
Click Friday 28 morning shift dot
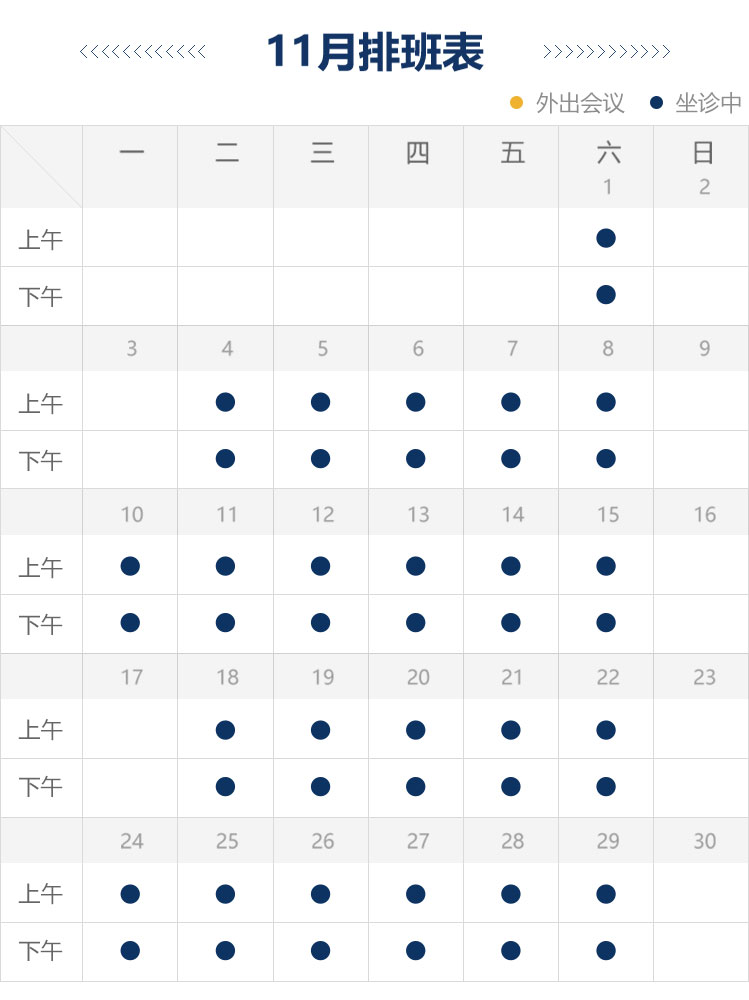[x=511, y=894]
